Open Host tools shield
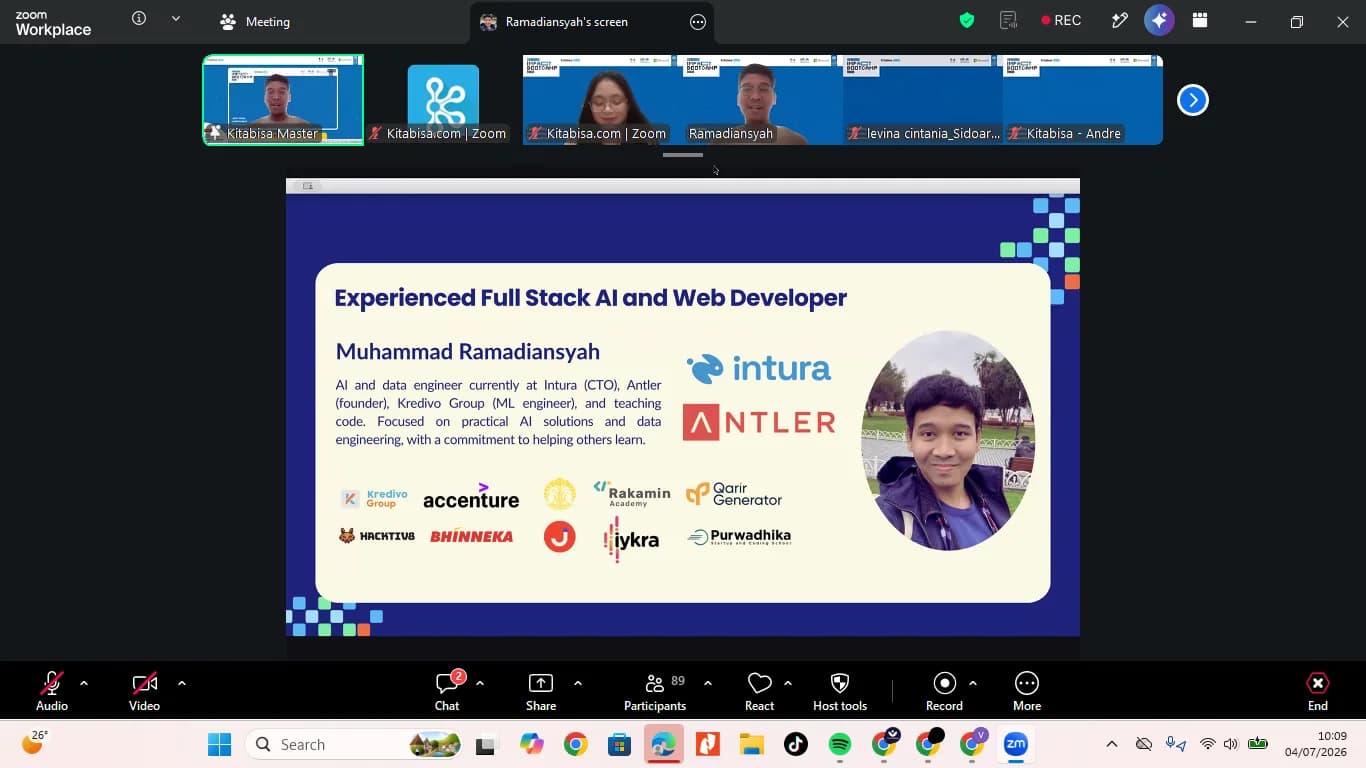Image resolution: width=1366 pixels, height=768 pixels. pos(840,691)
